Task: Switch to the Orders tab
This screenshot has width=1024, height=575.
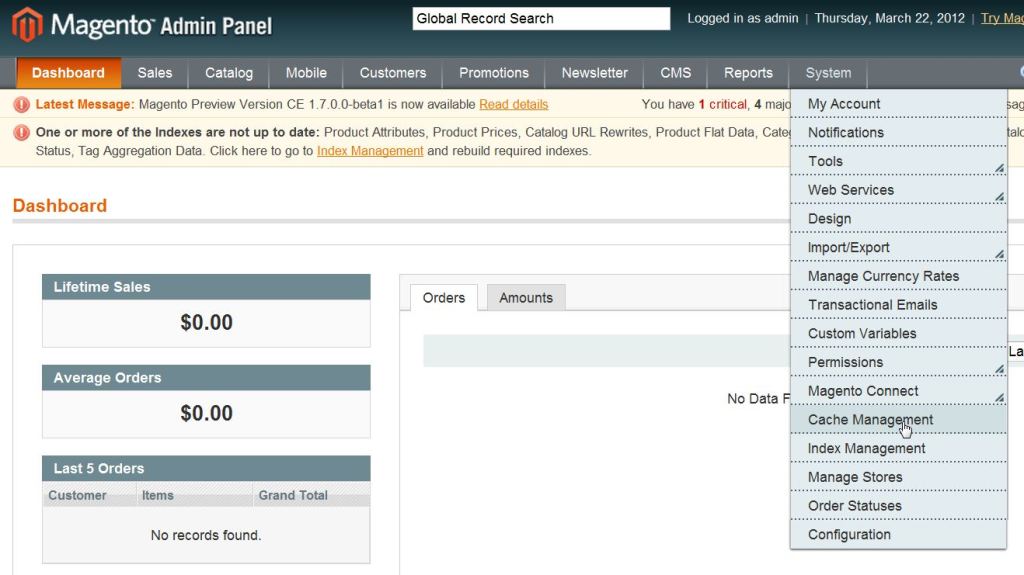Action: 444,298
